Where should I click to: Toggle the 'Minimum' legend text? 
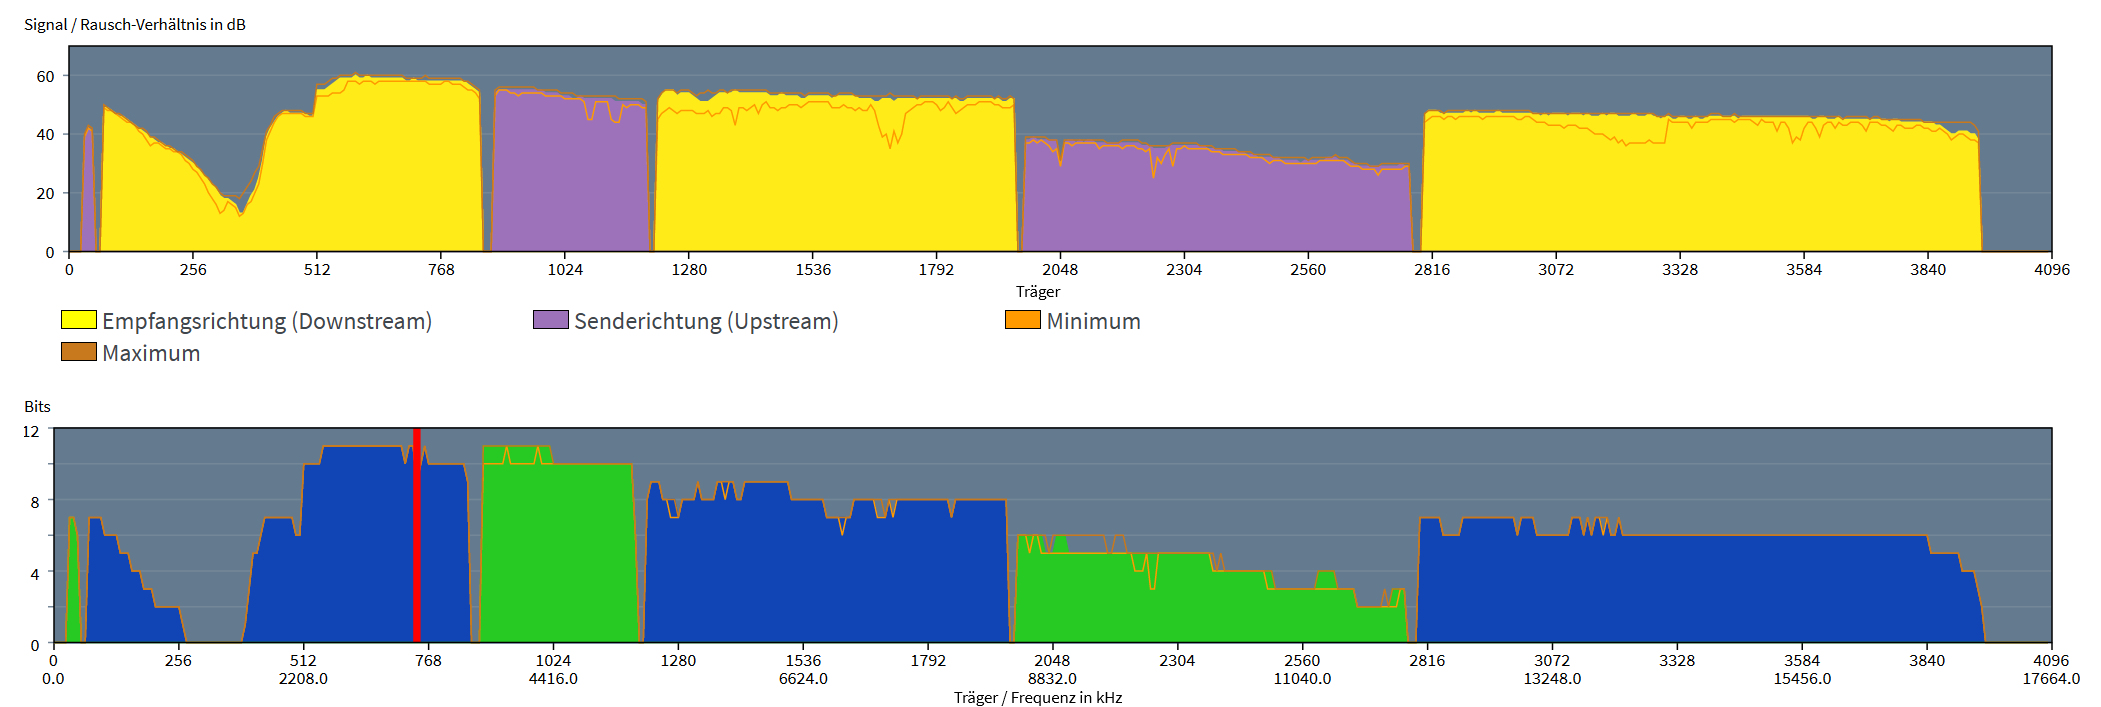click(x=1093, y=321)
